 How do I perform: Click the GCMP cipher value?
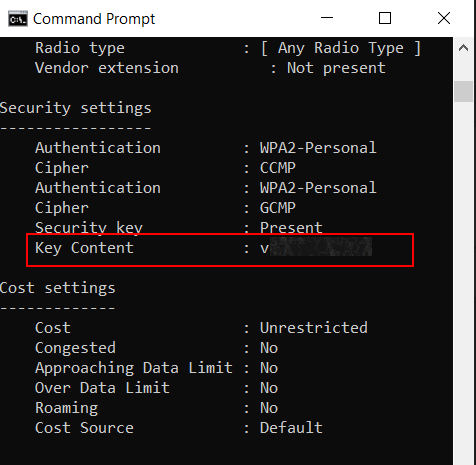click(278, 208)
